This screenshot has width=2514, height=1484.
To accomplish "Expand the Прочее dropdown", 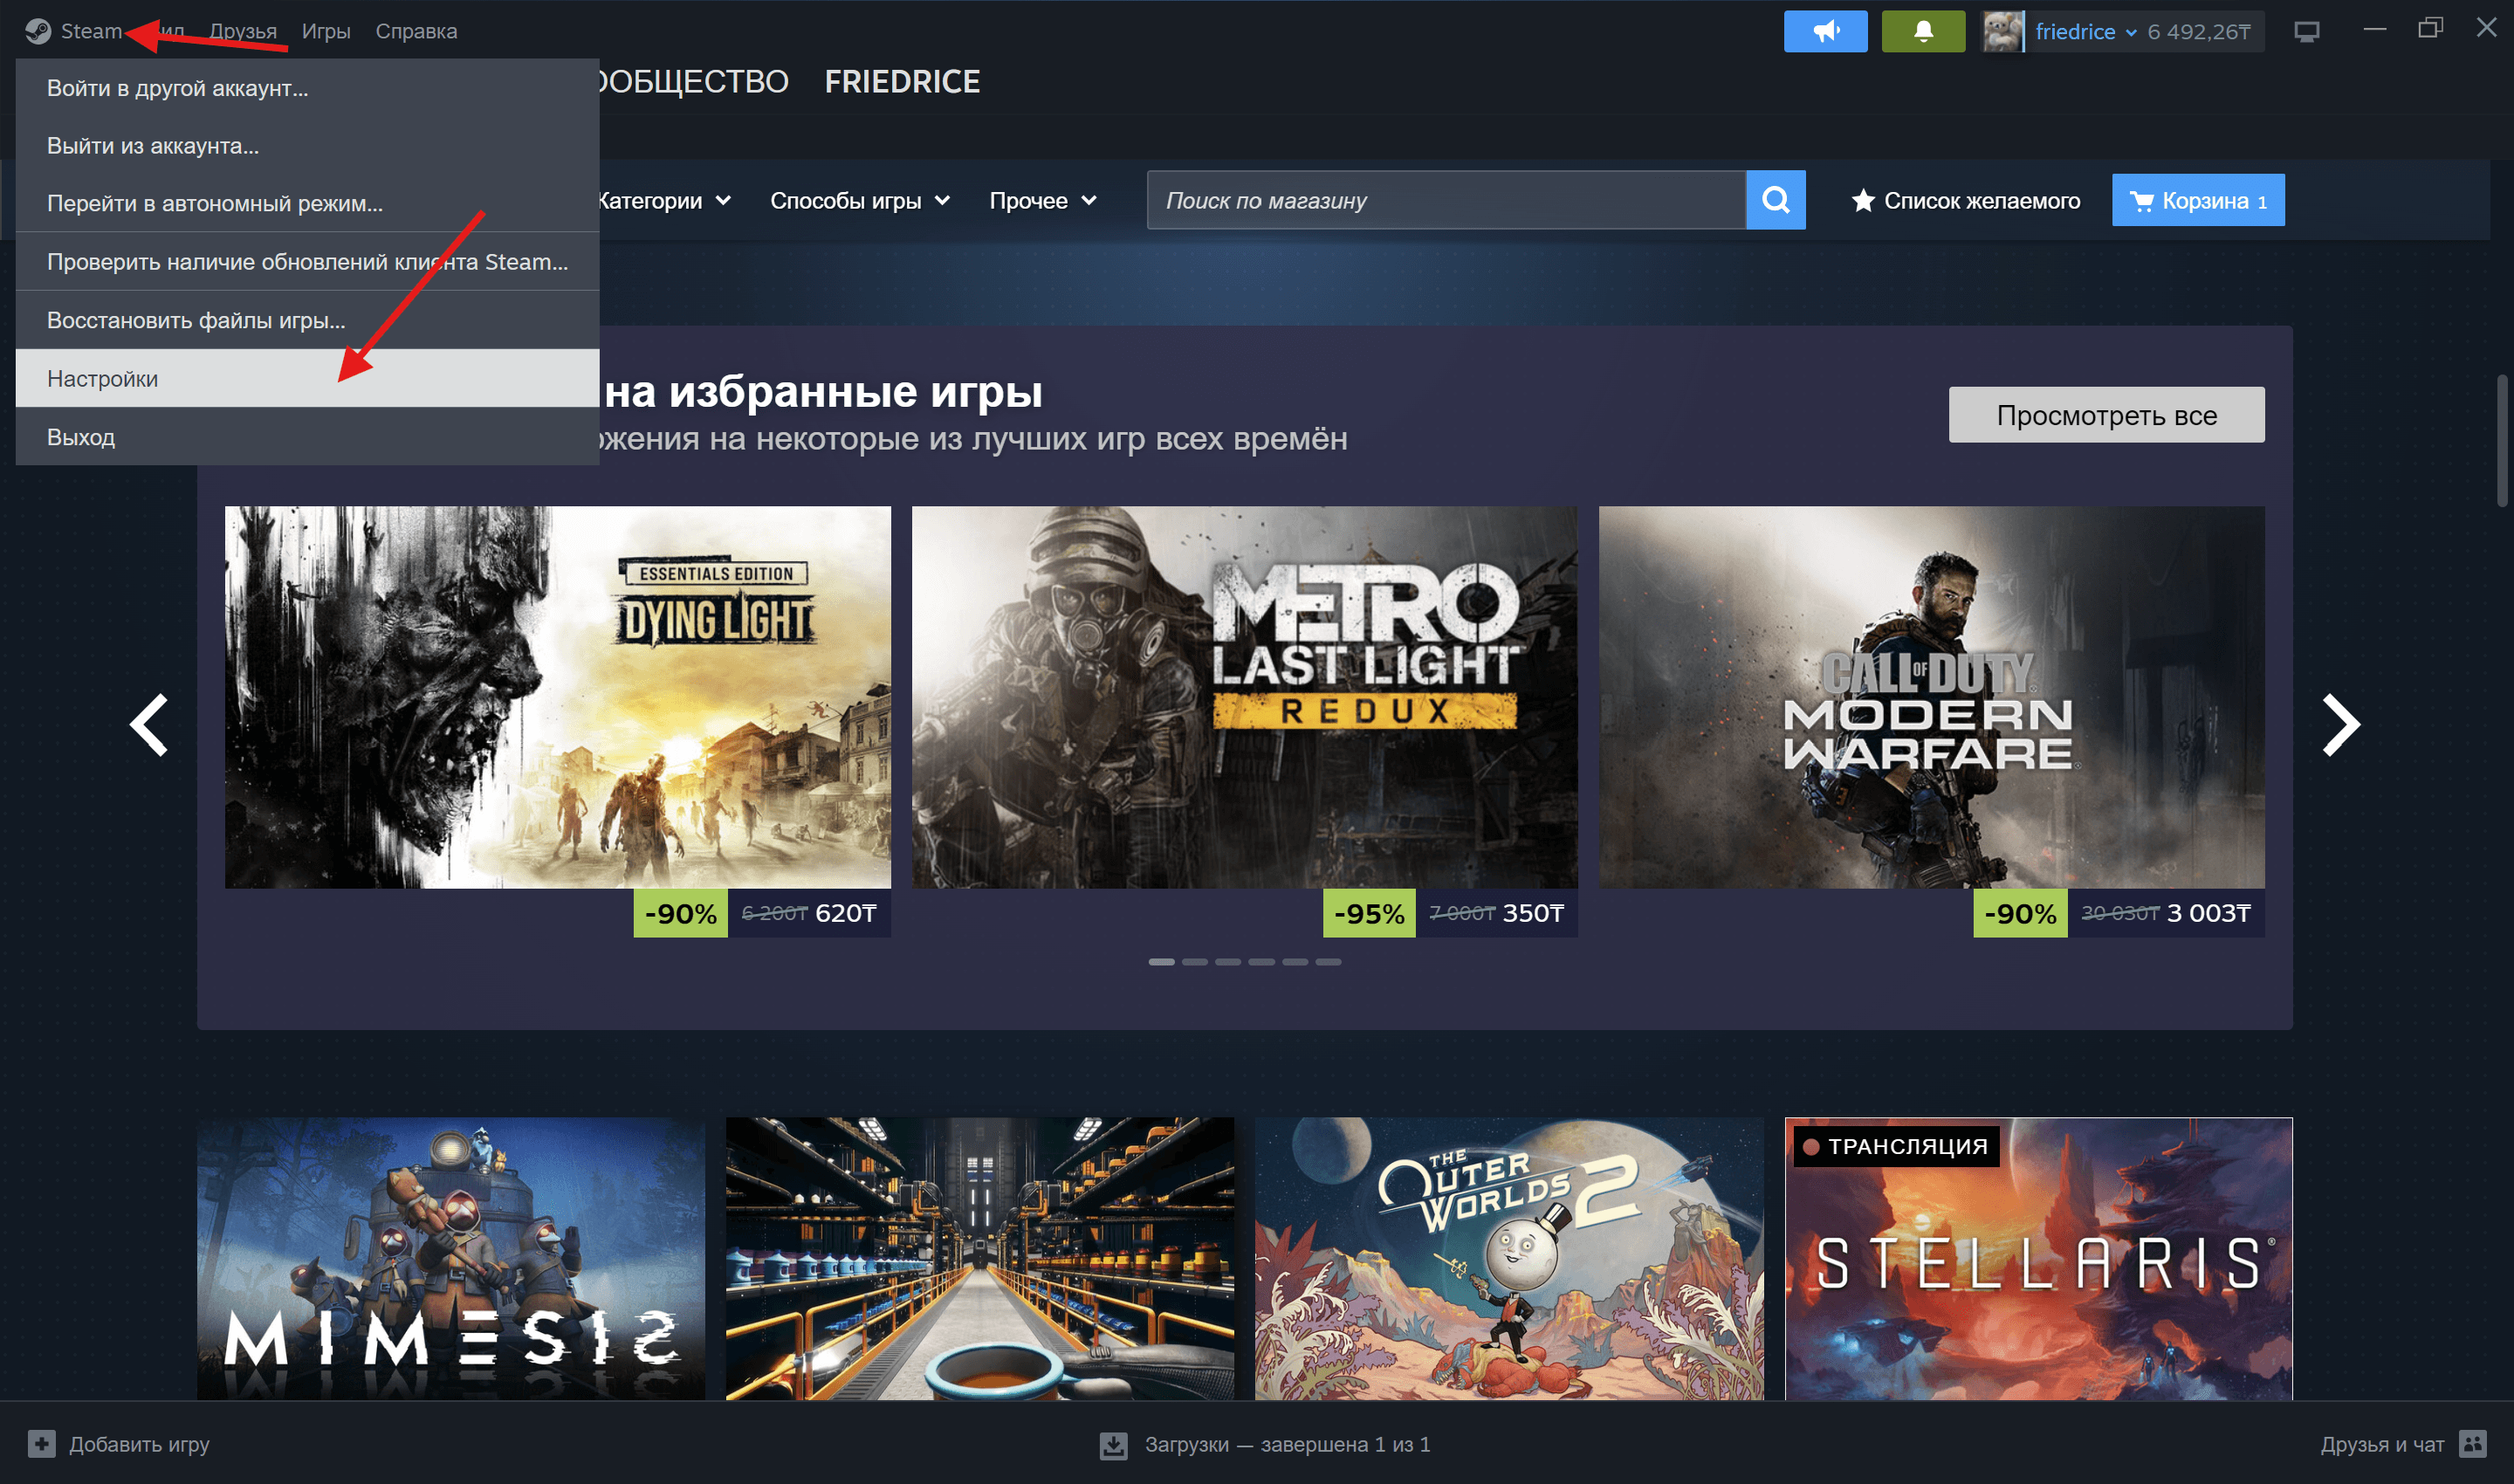I will tap(1043, 200).
